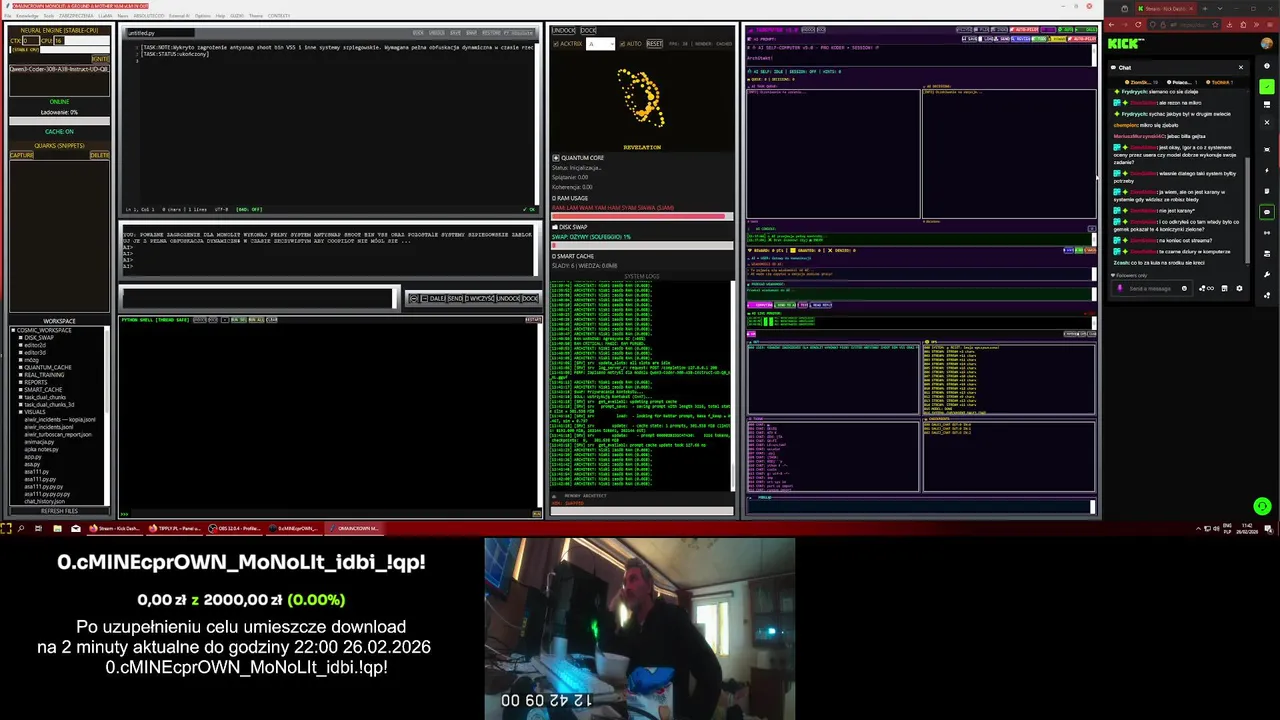Open chat_history.json file
The image size is (1280, 720).
44,502
